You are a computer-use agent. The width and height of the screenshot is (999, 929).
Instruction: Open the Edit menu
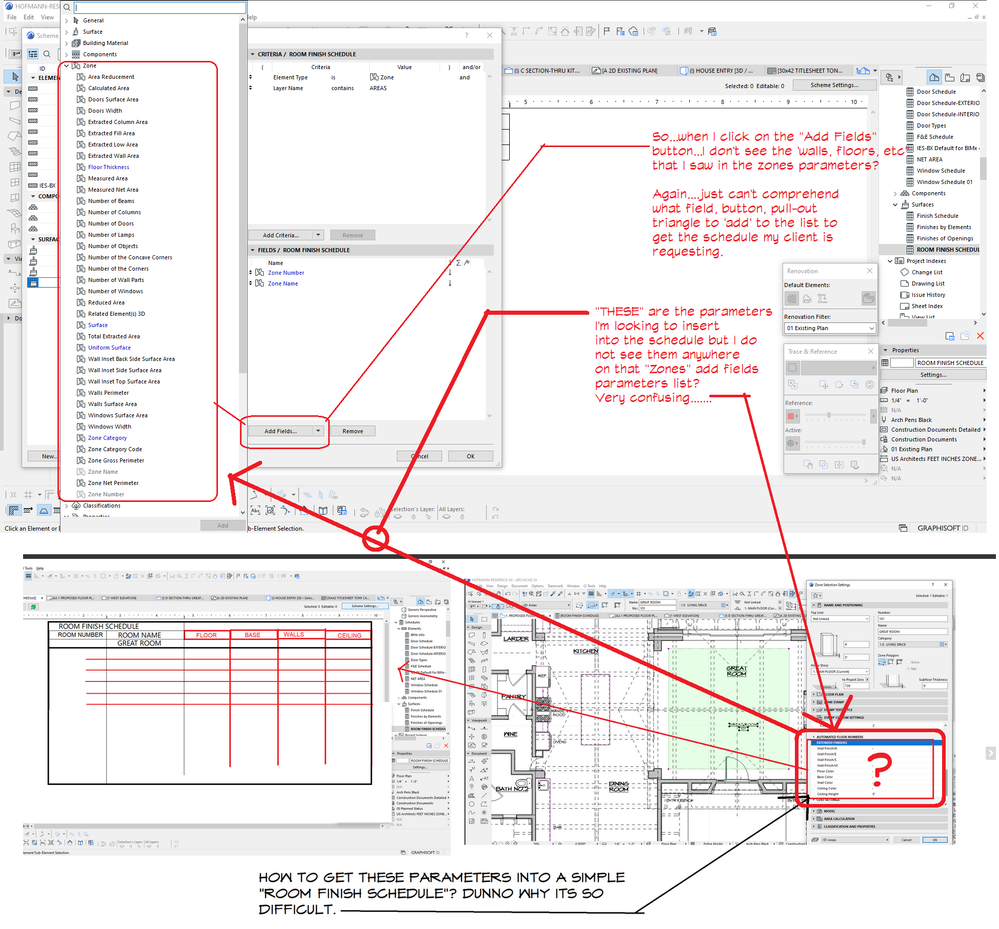pyautogui.click(x=29, y=17)
